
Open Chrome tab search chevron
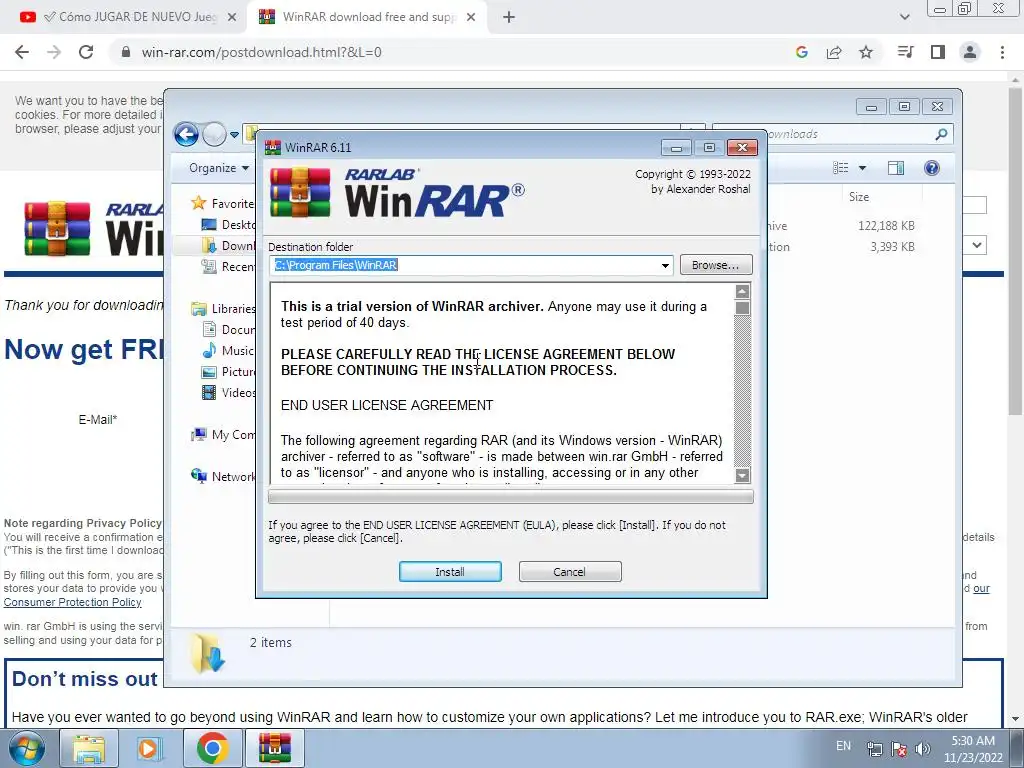pos(904,17)
